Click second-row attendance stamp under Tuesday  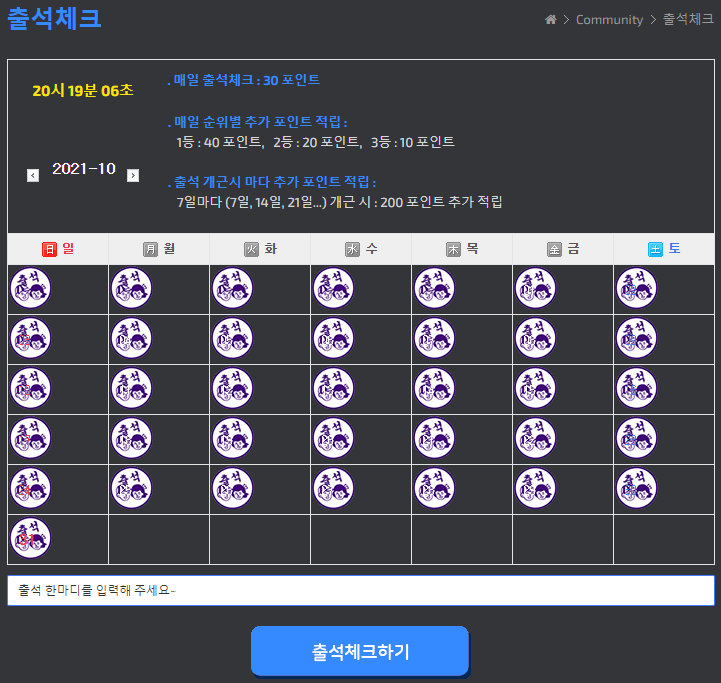pos(232,338)
